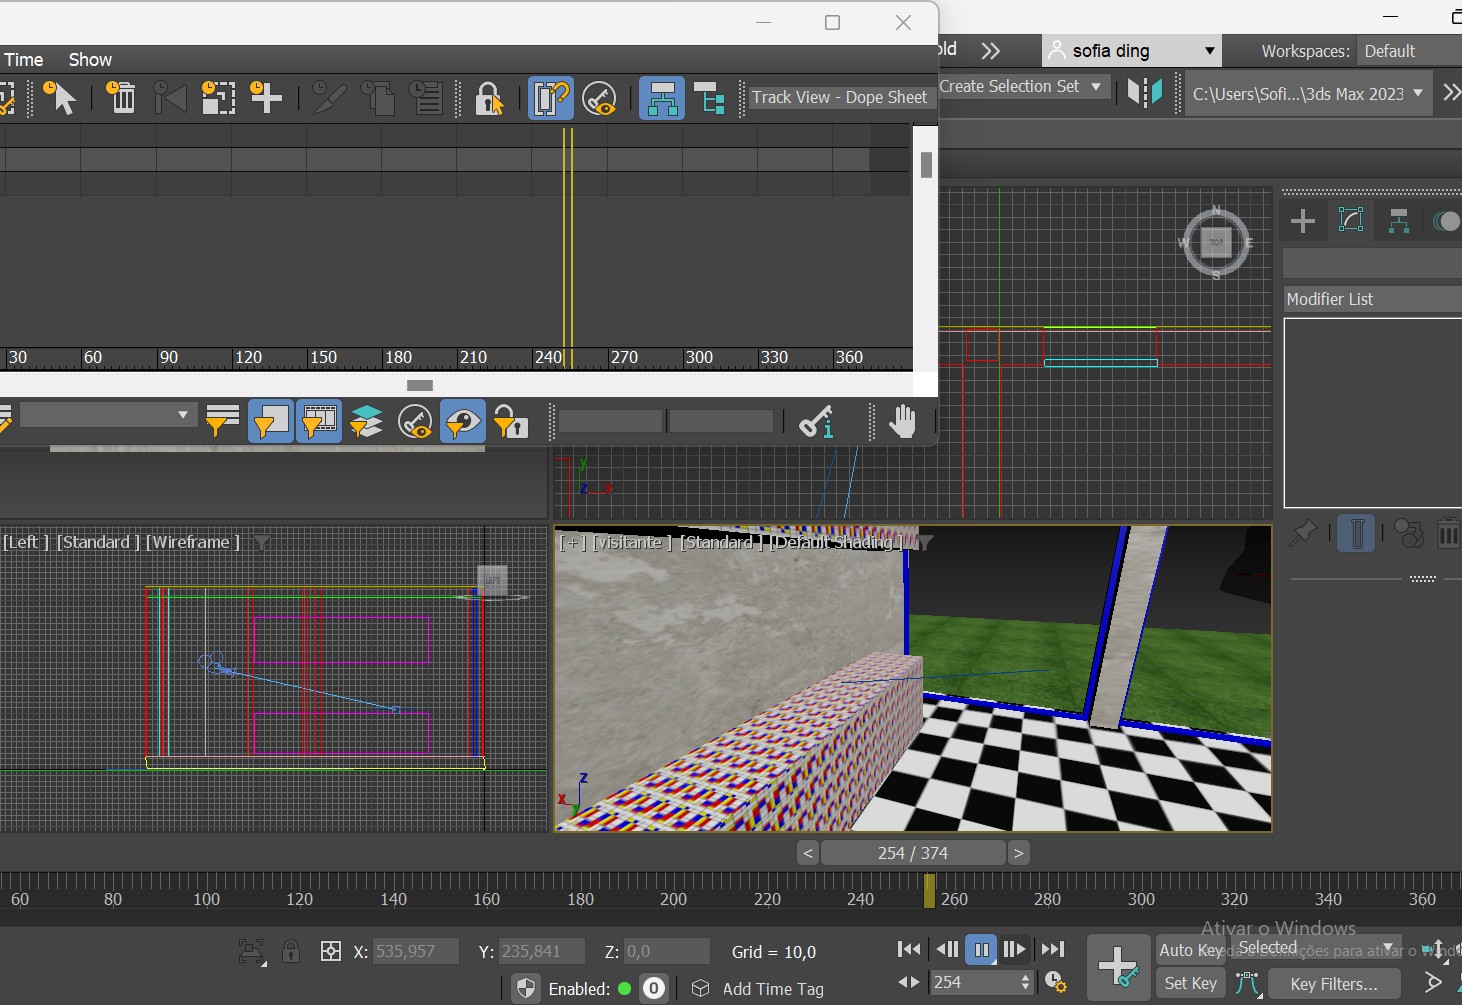Toggle the Lock Selection padlock in Track View

[x=489, y=98]
